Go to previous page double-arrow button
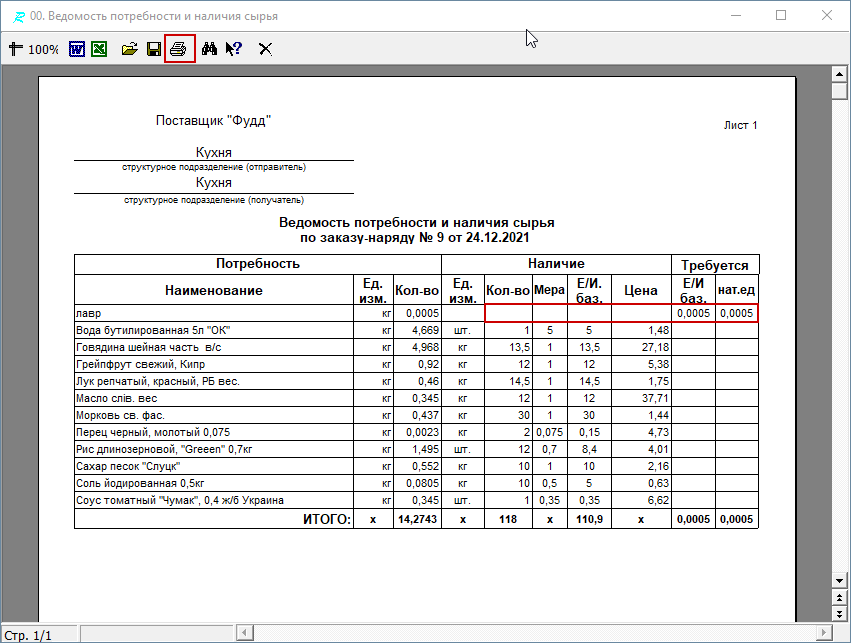The height and width of the screenshot is (643, 851). 840,598
